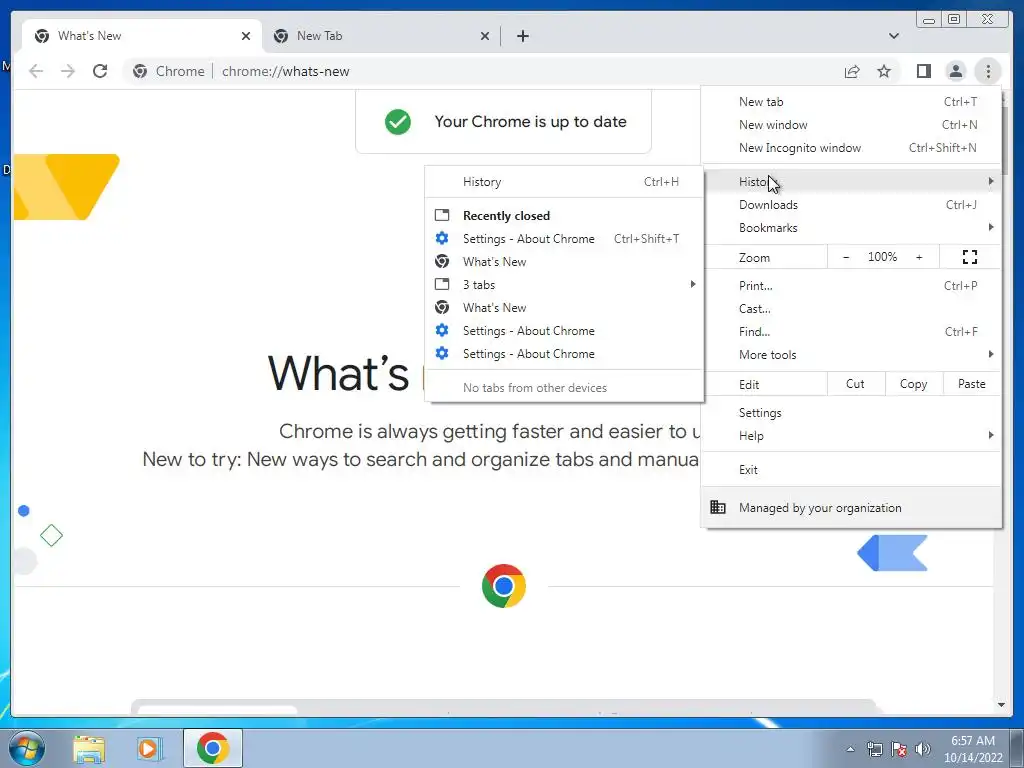Click the fullscreen icon in Zoom row
Viewport: 1024px width, 768px height.
[970, 257]
